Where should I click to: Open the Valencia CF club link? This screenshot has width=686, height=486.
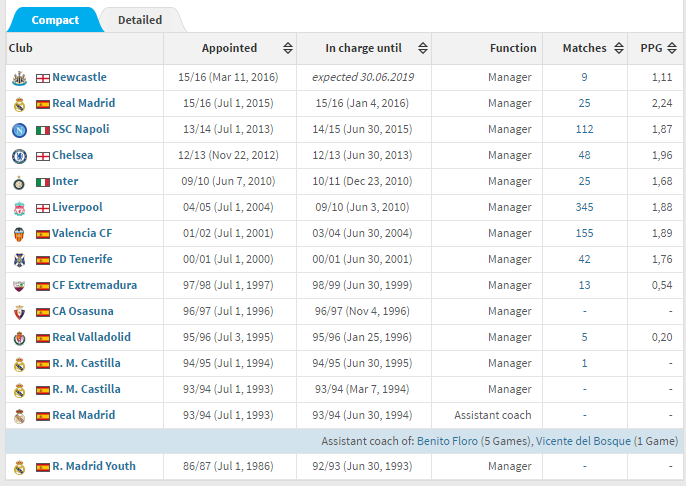point(82,233)
